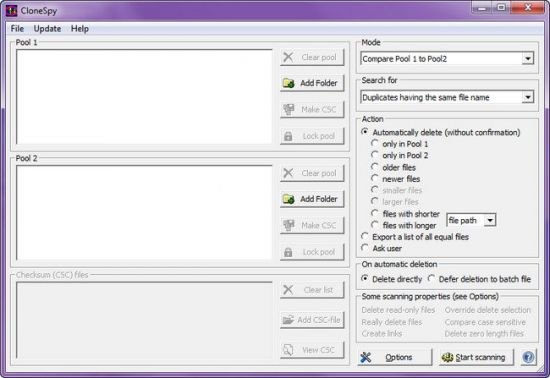Select Delete directly option
550x378 pixels.
click(392, 279)
